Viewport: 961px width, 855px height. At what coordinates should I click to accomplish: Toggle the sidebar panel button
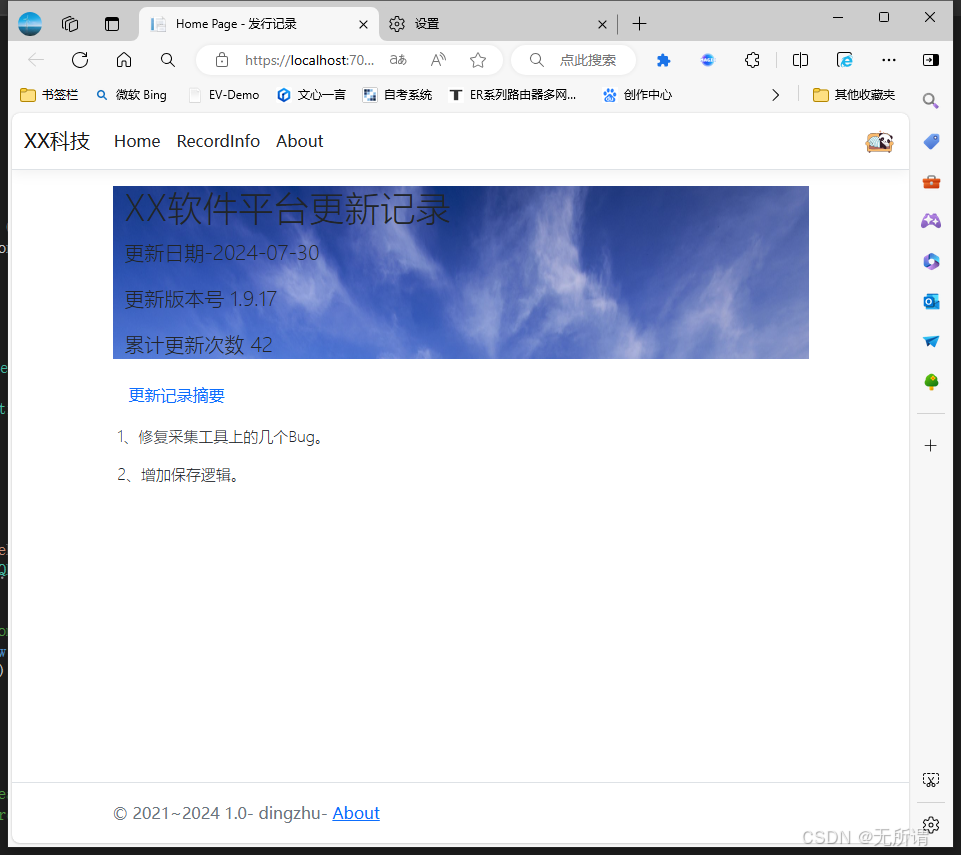(x=931, y=60)
